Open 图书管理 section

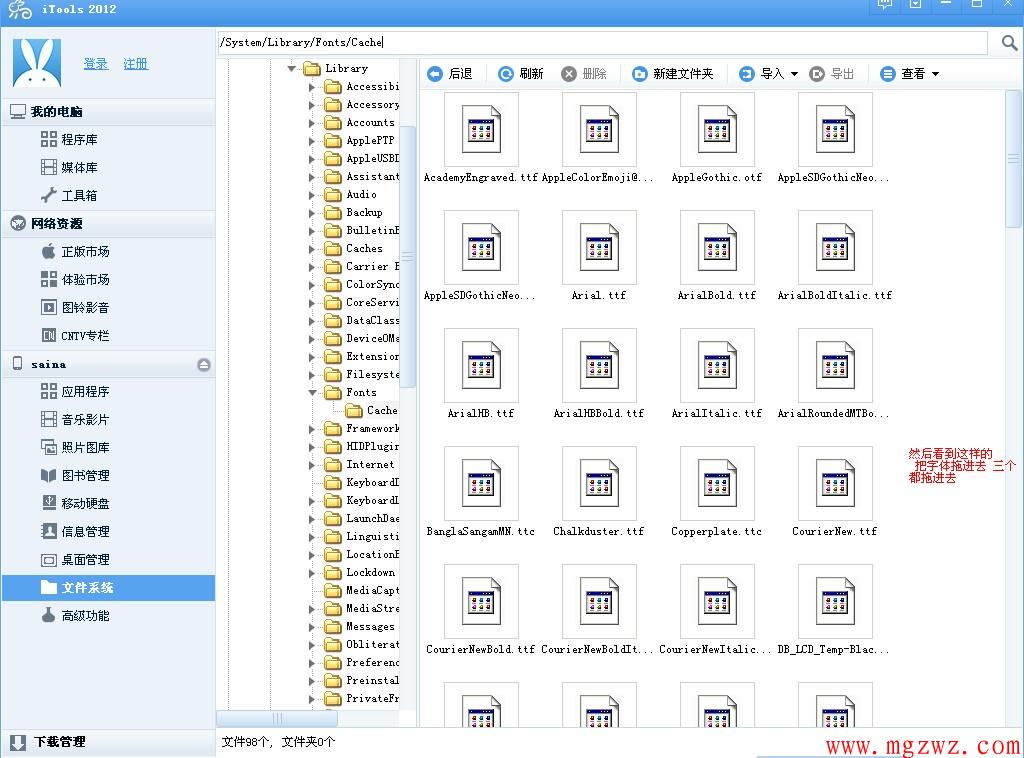(75, 475)
